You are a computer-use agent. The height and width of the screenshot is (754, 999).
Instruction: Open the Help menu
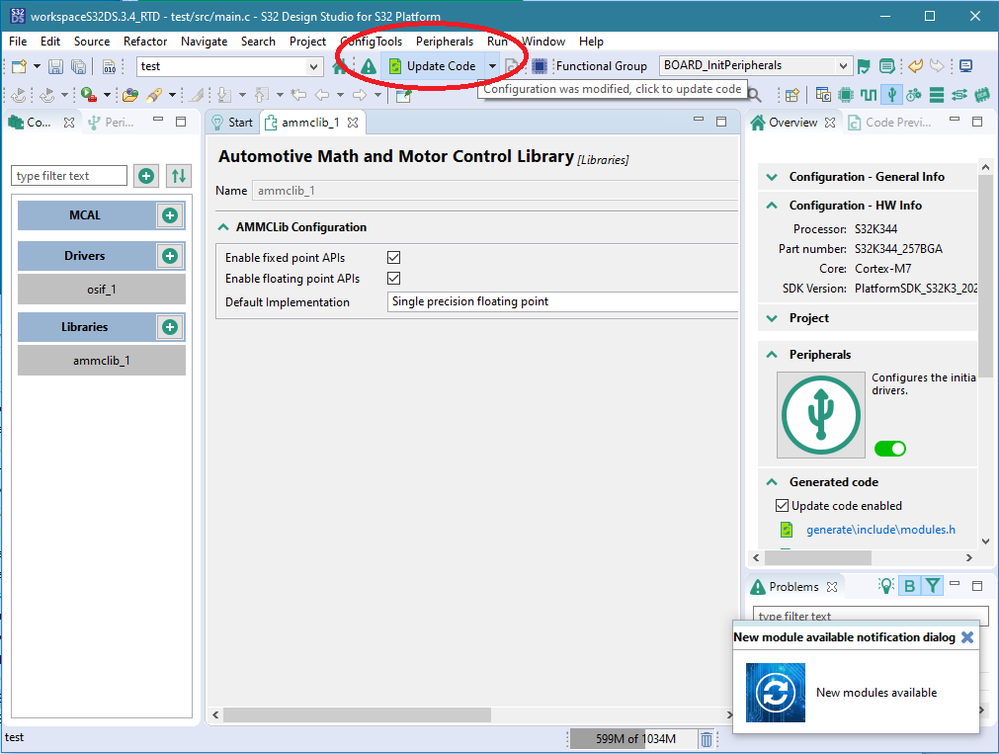click(591, 41)
